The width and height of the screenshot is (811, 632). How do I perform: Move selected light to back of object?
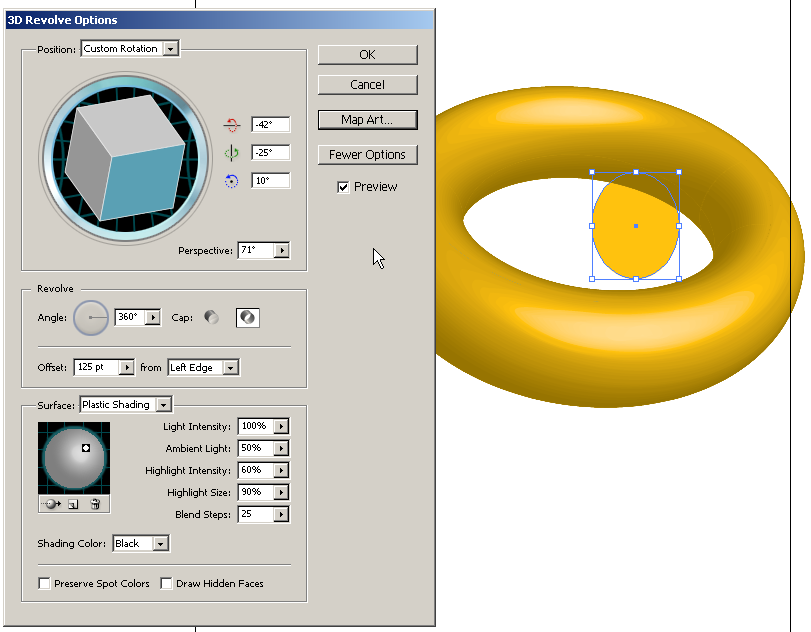coord(53,504)
